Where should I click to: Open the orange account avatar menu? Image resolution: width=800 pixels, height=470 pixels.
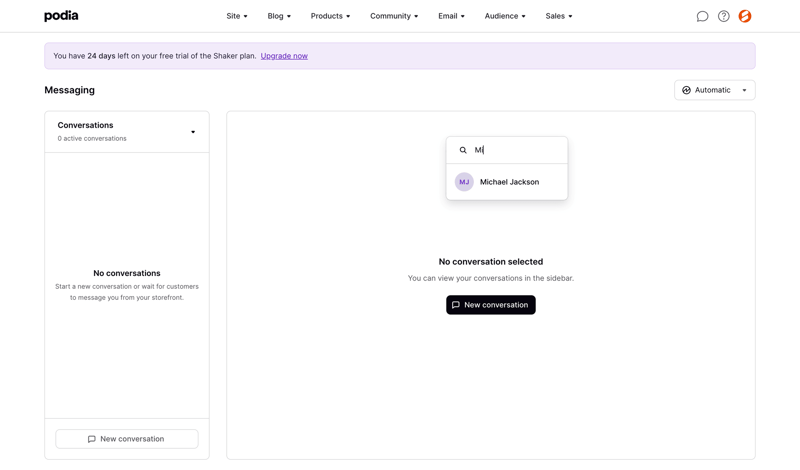click(745, 16)
